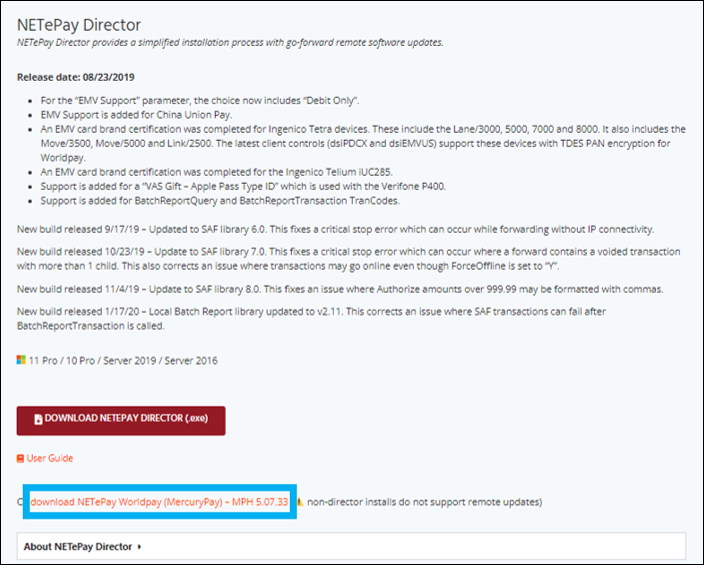Click the book icon beside User Guide
Image resolution: width=704 pixels, height=565 pixels.
click(21, 458)
